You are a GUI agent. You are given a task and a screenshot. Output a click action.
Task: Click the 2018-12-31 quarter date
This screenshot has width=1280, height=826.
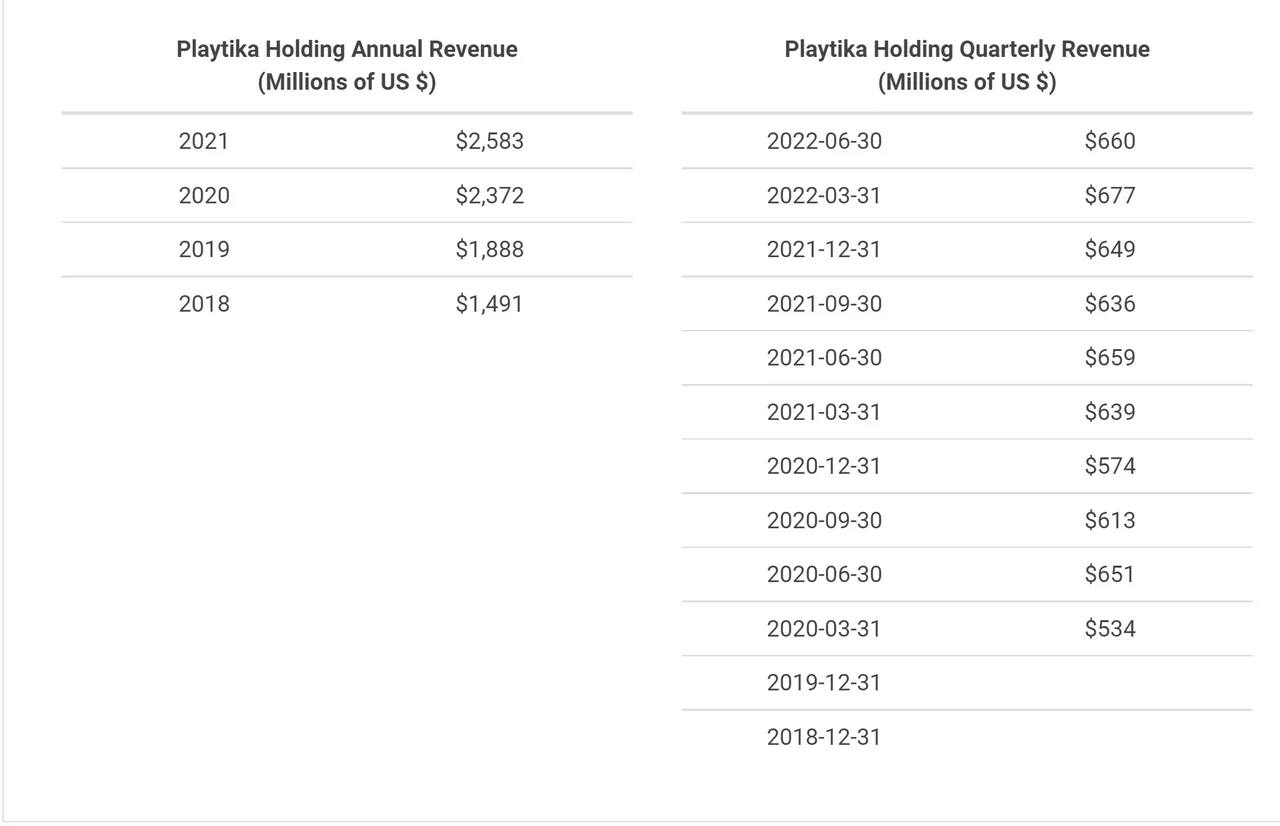pyautogui.click(x=825, y=737)
